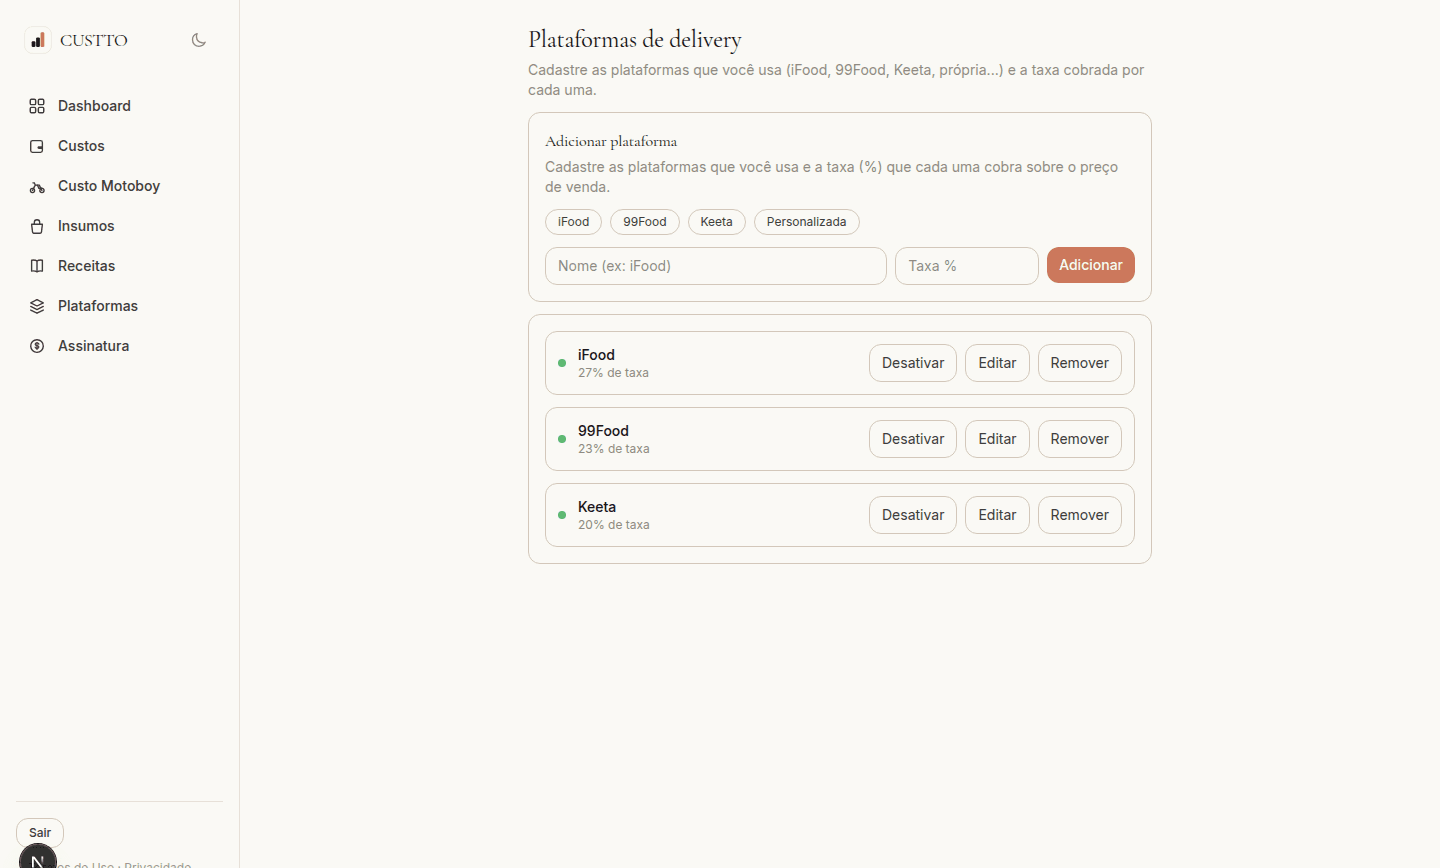Edit the Keeta platform
The image size is (1440, 868).
(997, 515)
